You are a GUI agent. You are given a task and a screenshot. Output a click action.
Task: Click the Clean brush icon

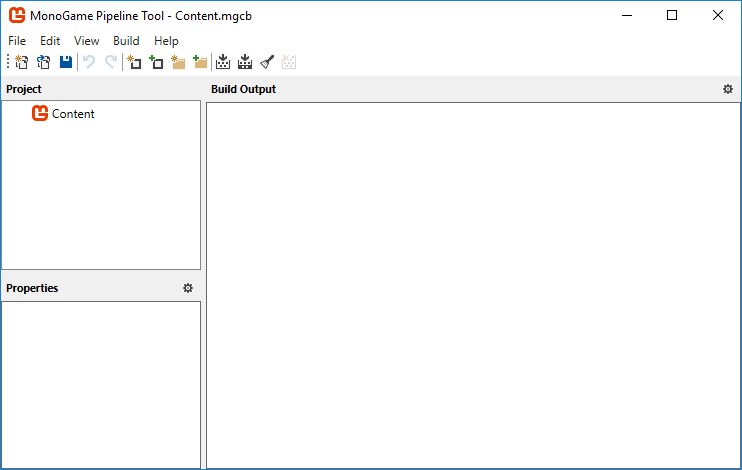267,62
